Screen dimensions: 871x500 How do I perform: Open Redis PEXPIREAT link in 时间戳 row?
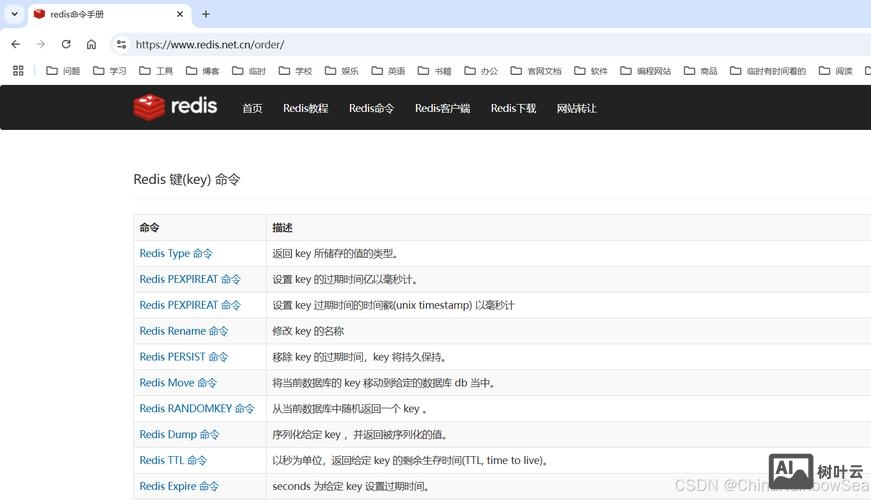click(190, 305)
